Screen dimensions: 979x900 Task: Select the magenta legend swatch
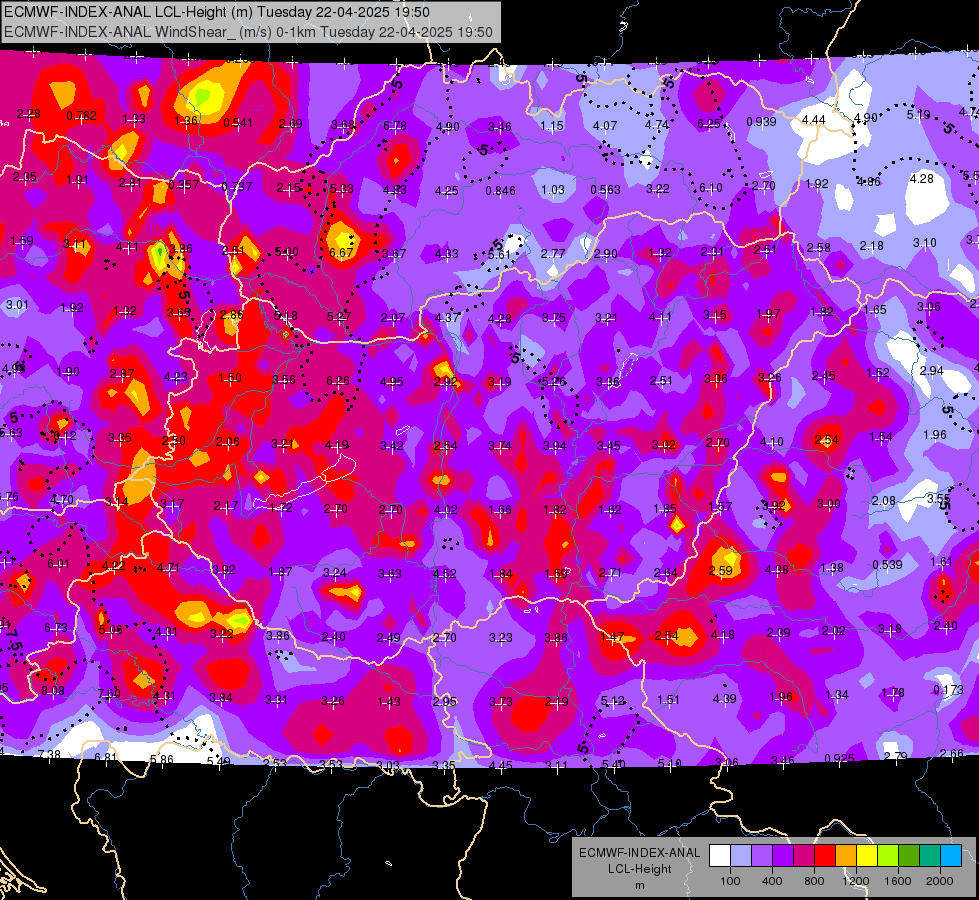tap(804, 856)
